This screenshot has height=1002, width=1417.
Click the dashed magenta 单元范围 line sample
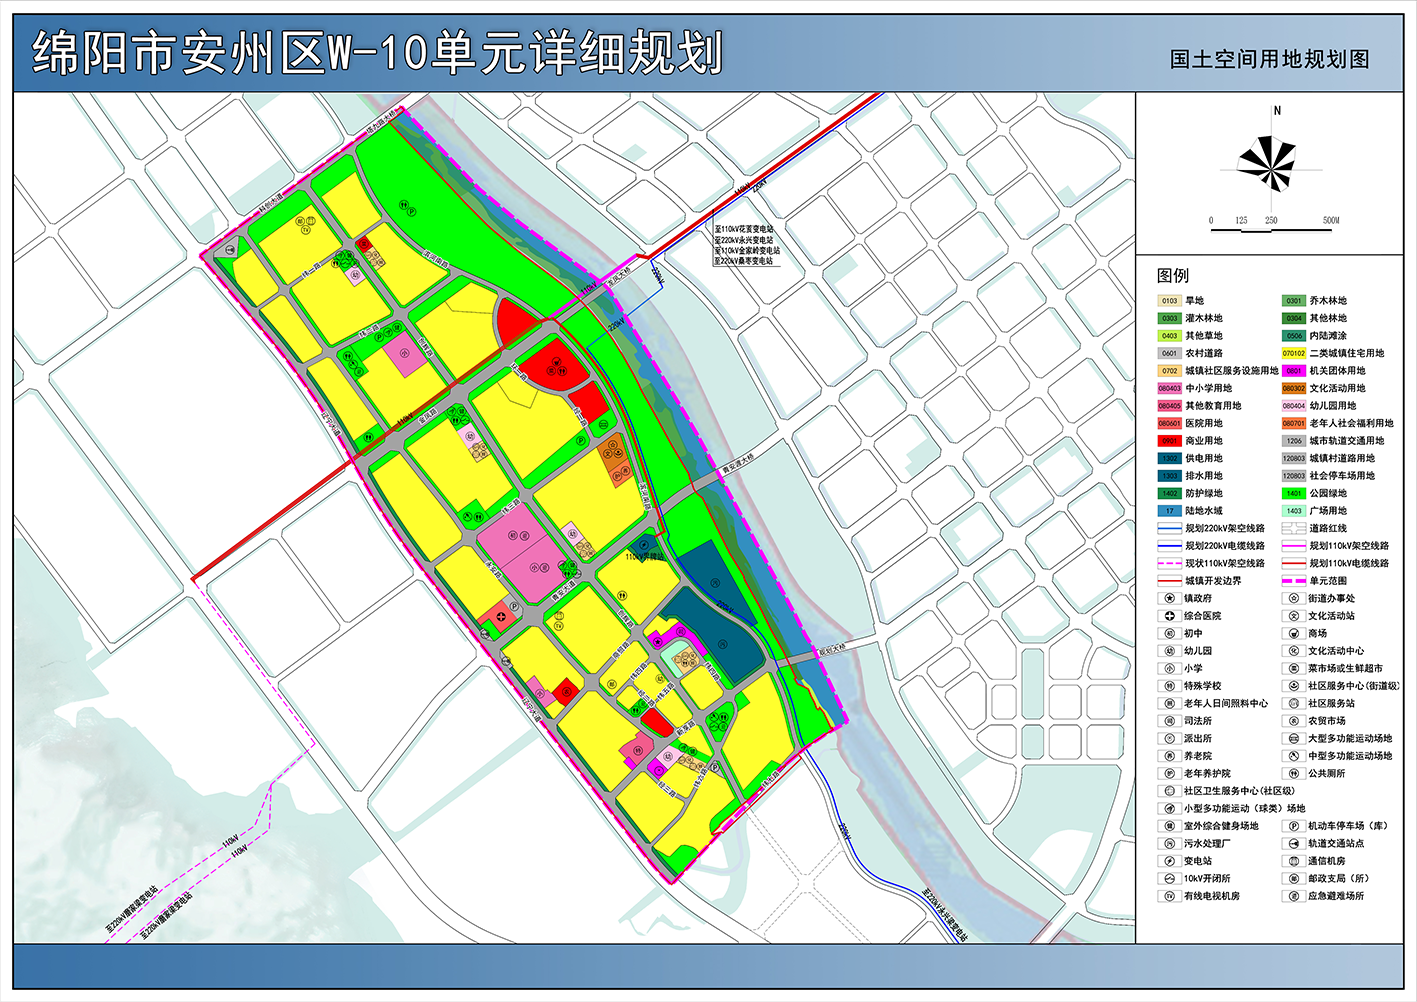pyautogui.click(x=1293, y=581)
